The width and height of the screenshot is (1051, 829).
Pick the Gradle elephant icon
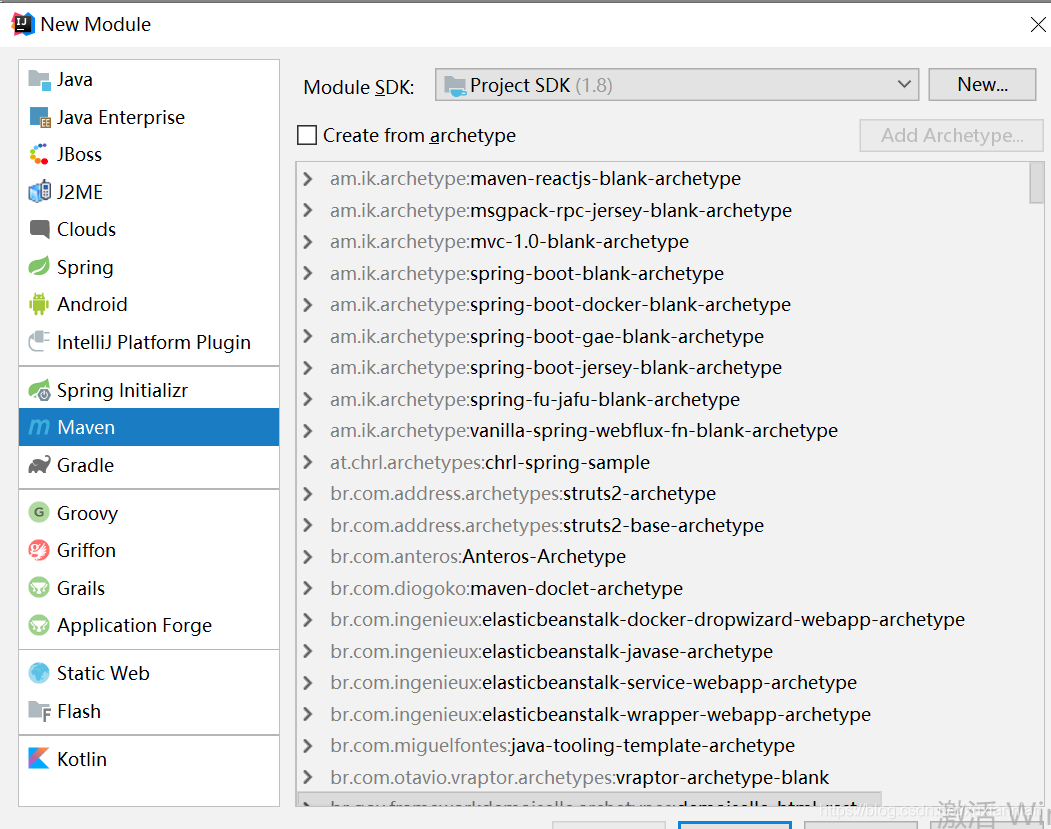pyautogui.click(x=39, y=465)
